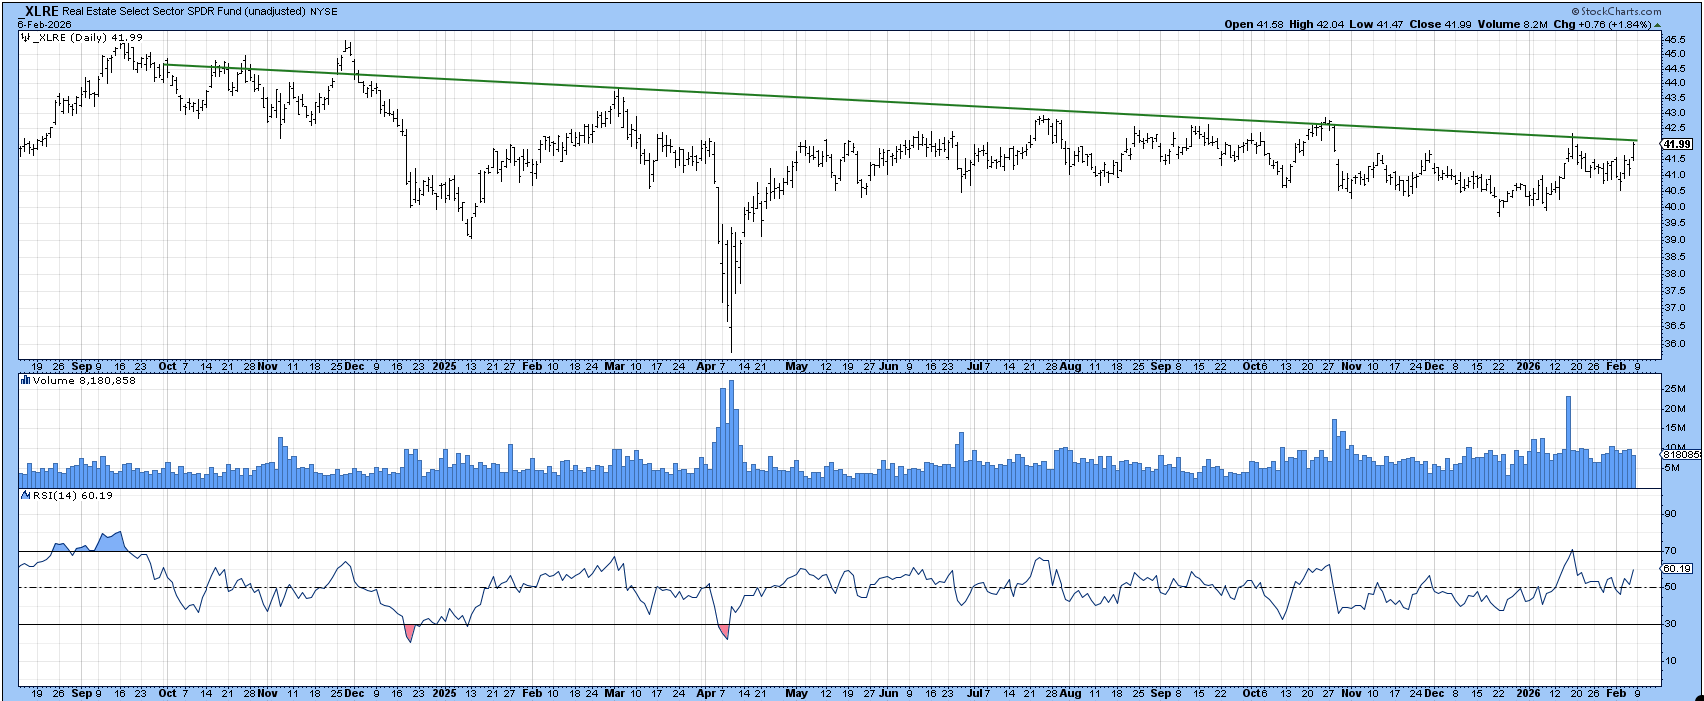Viewport: 1704px width, 701px height.
Task: Click the volume bars icon in volume panel
Action: point(25,381)
